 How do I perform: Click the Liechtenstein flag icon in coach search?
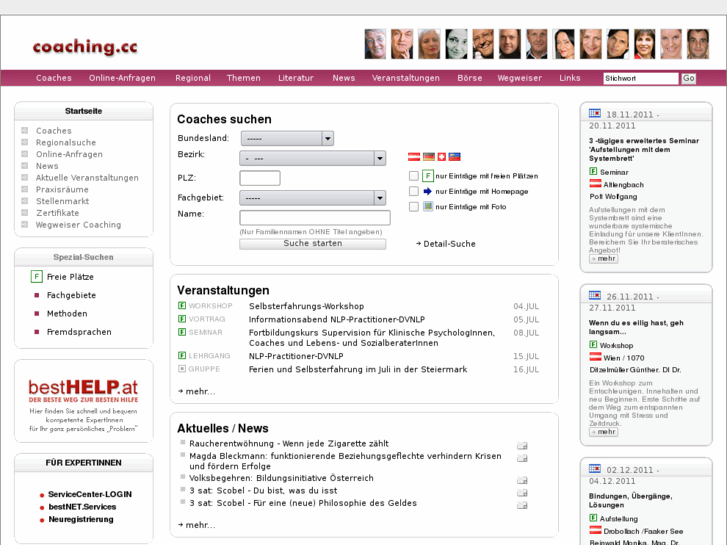click(x=455, y=157)
